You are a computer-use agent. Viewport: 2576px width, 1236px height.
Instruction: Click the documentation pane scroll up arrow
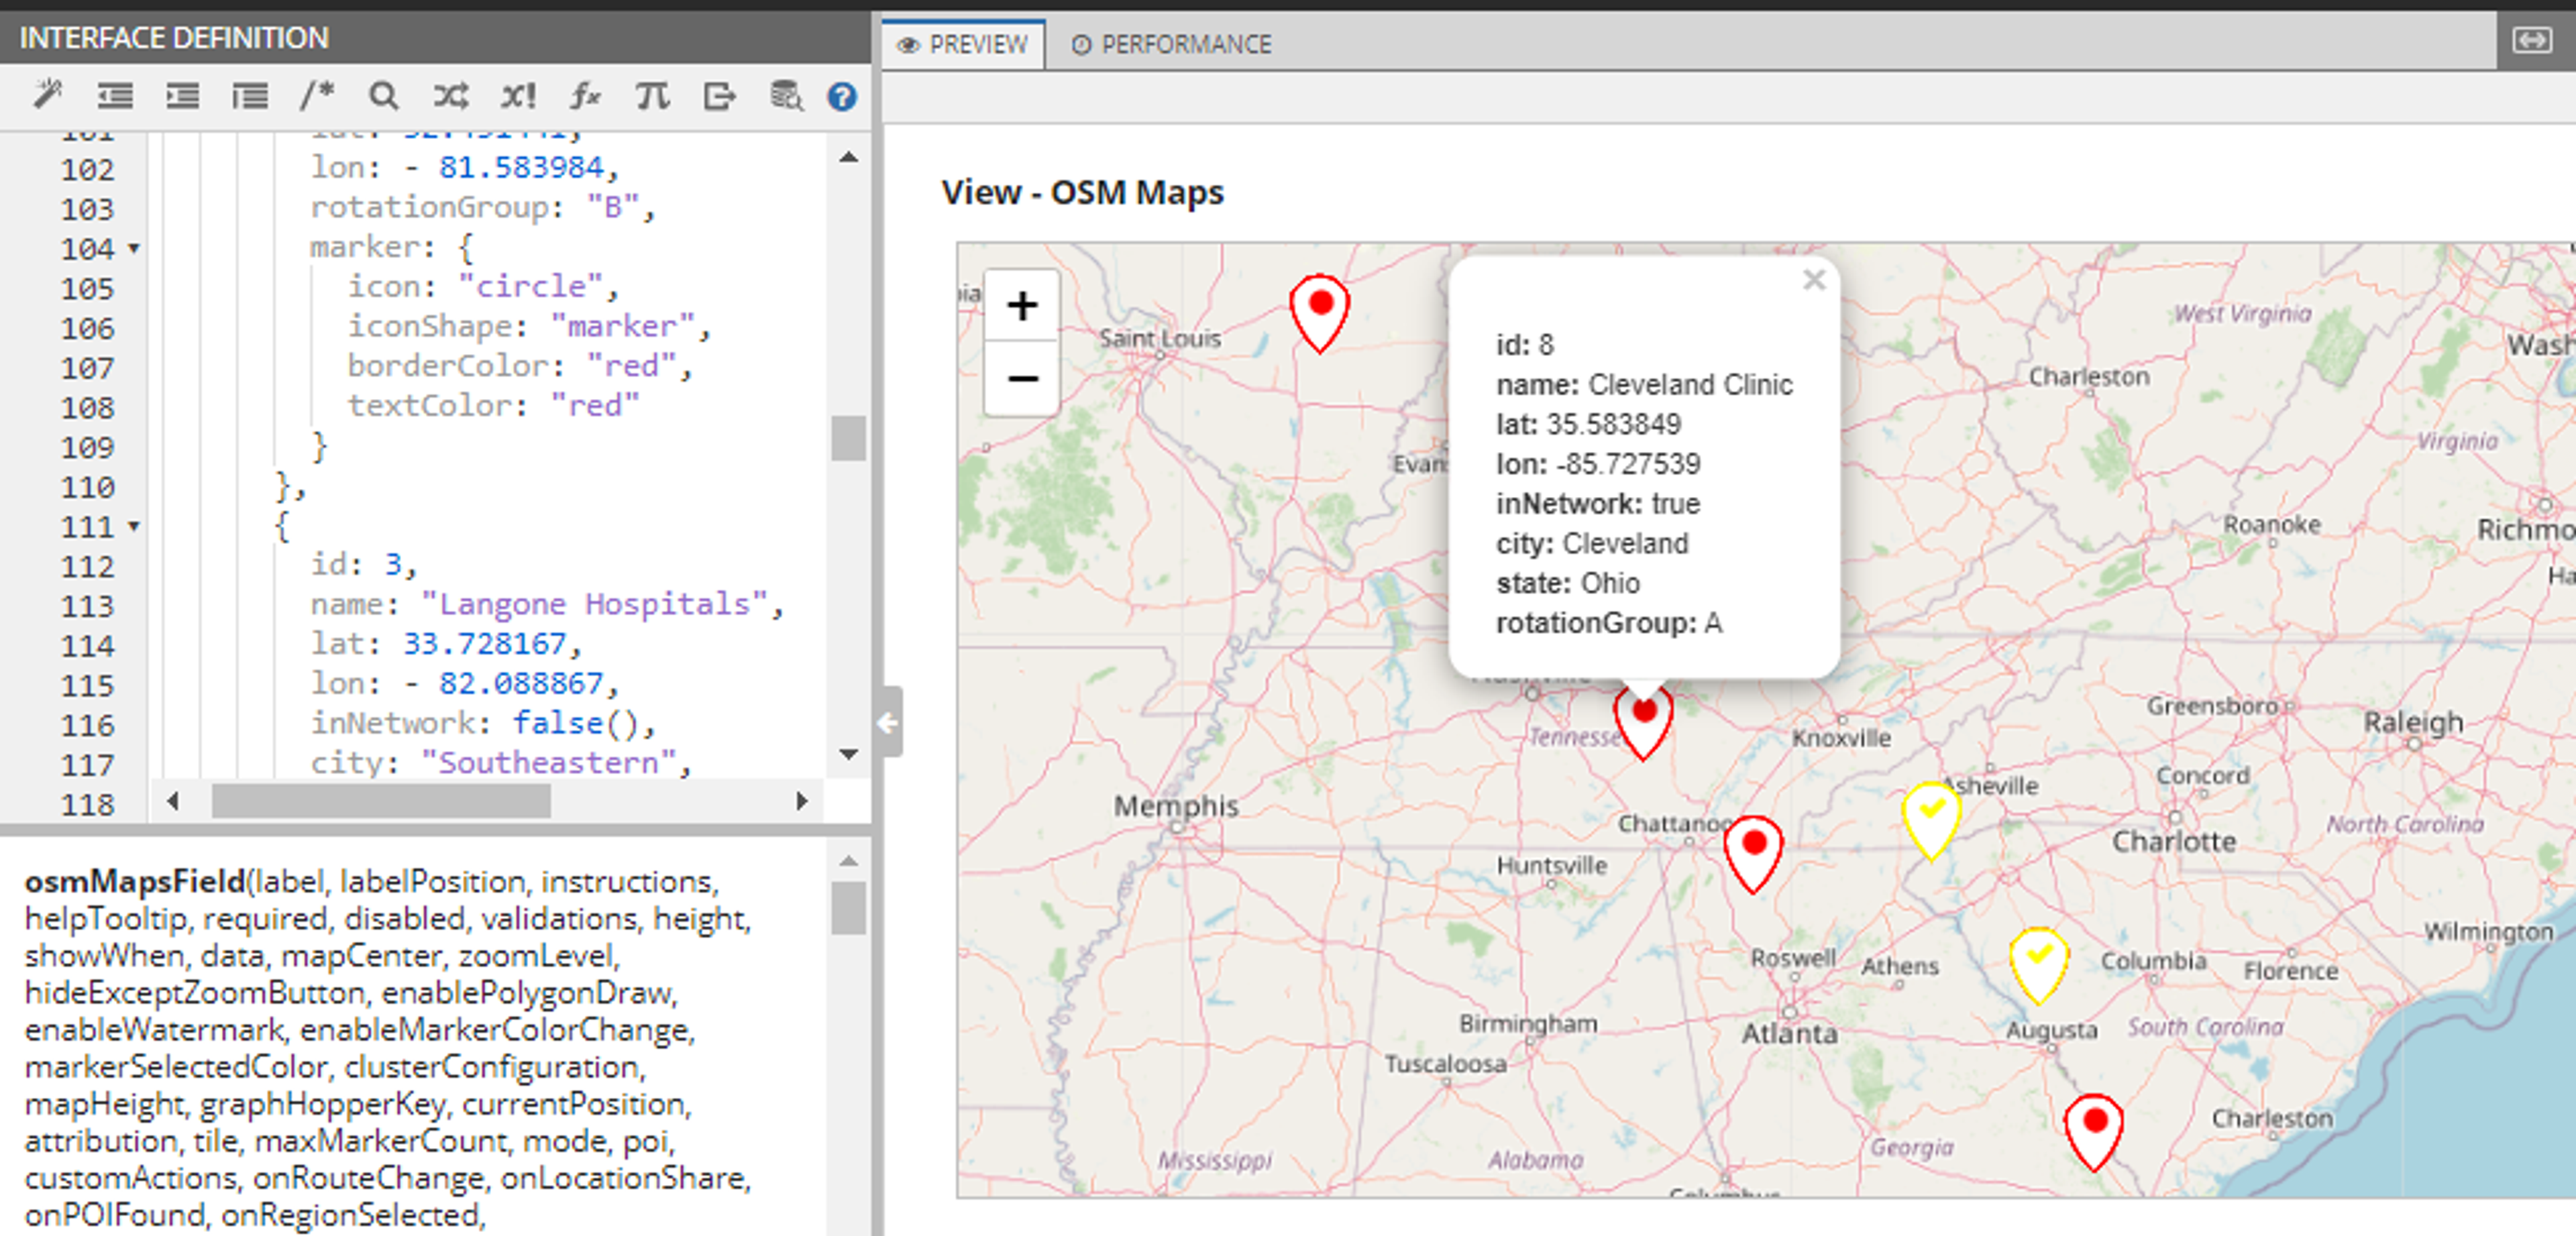[848, 860]
